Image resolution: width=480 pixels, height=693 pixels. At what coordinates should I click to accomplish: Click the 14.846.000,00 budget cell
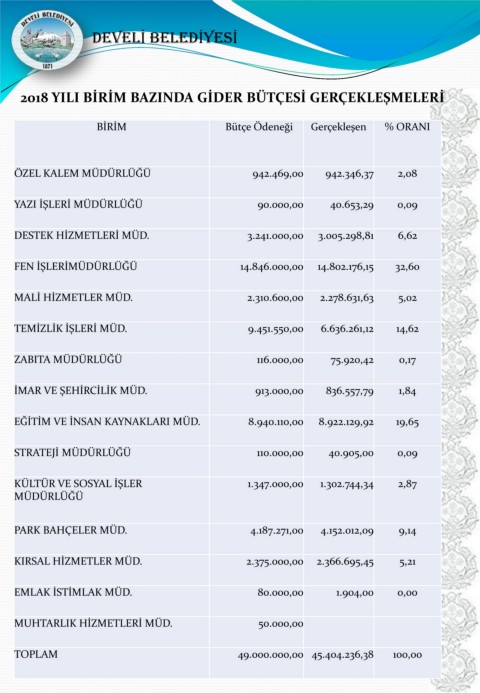[x=271, y=267]
